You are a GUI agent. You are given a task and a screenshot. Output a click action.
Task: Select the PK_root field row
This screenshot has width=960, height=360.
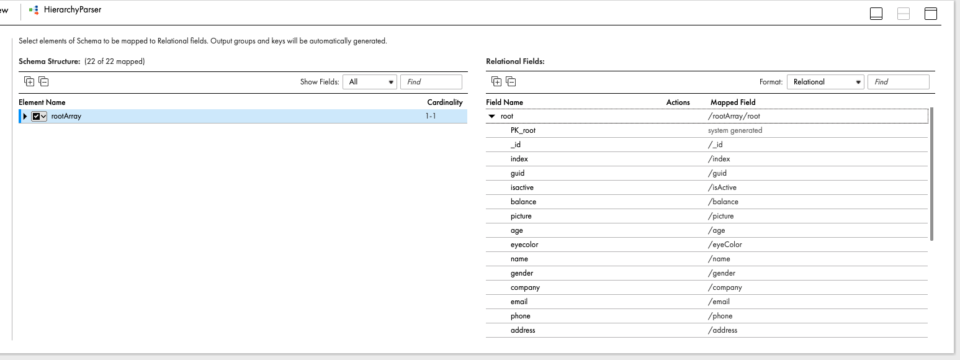click(707, 130)
